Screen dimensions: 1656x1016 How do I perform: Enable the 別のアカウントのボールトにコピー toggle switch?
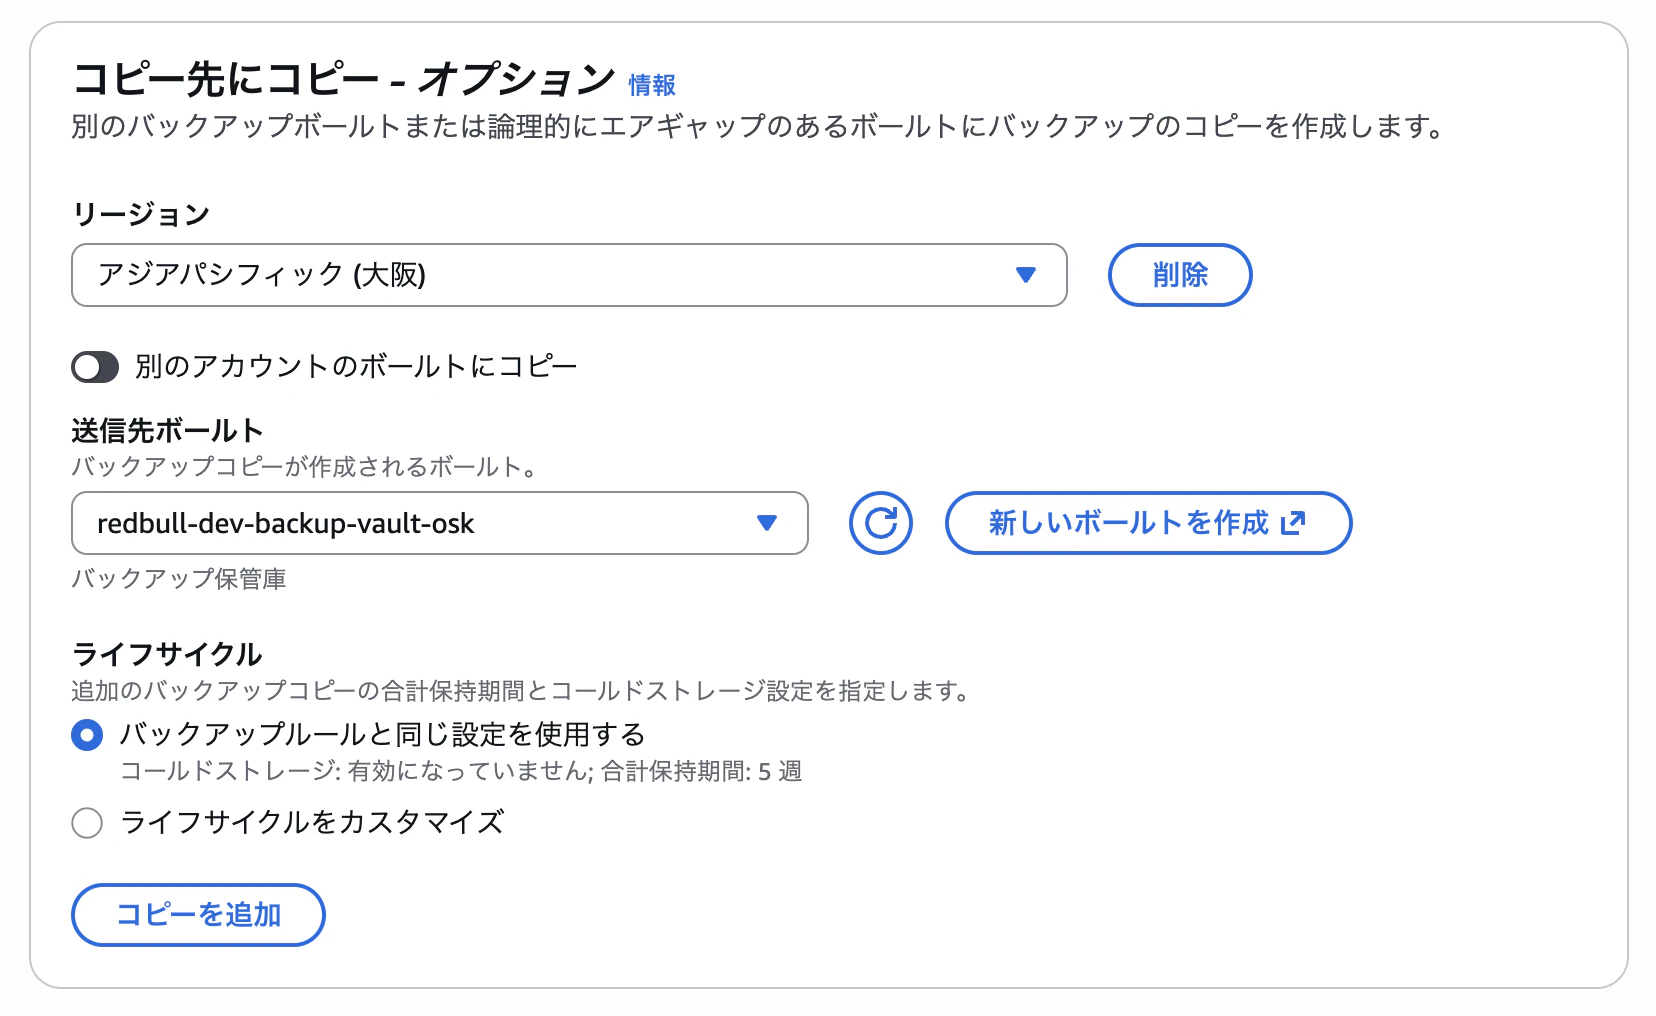95,367
